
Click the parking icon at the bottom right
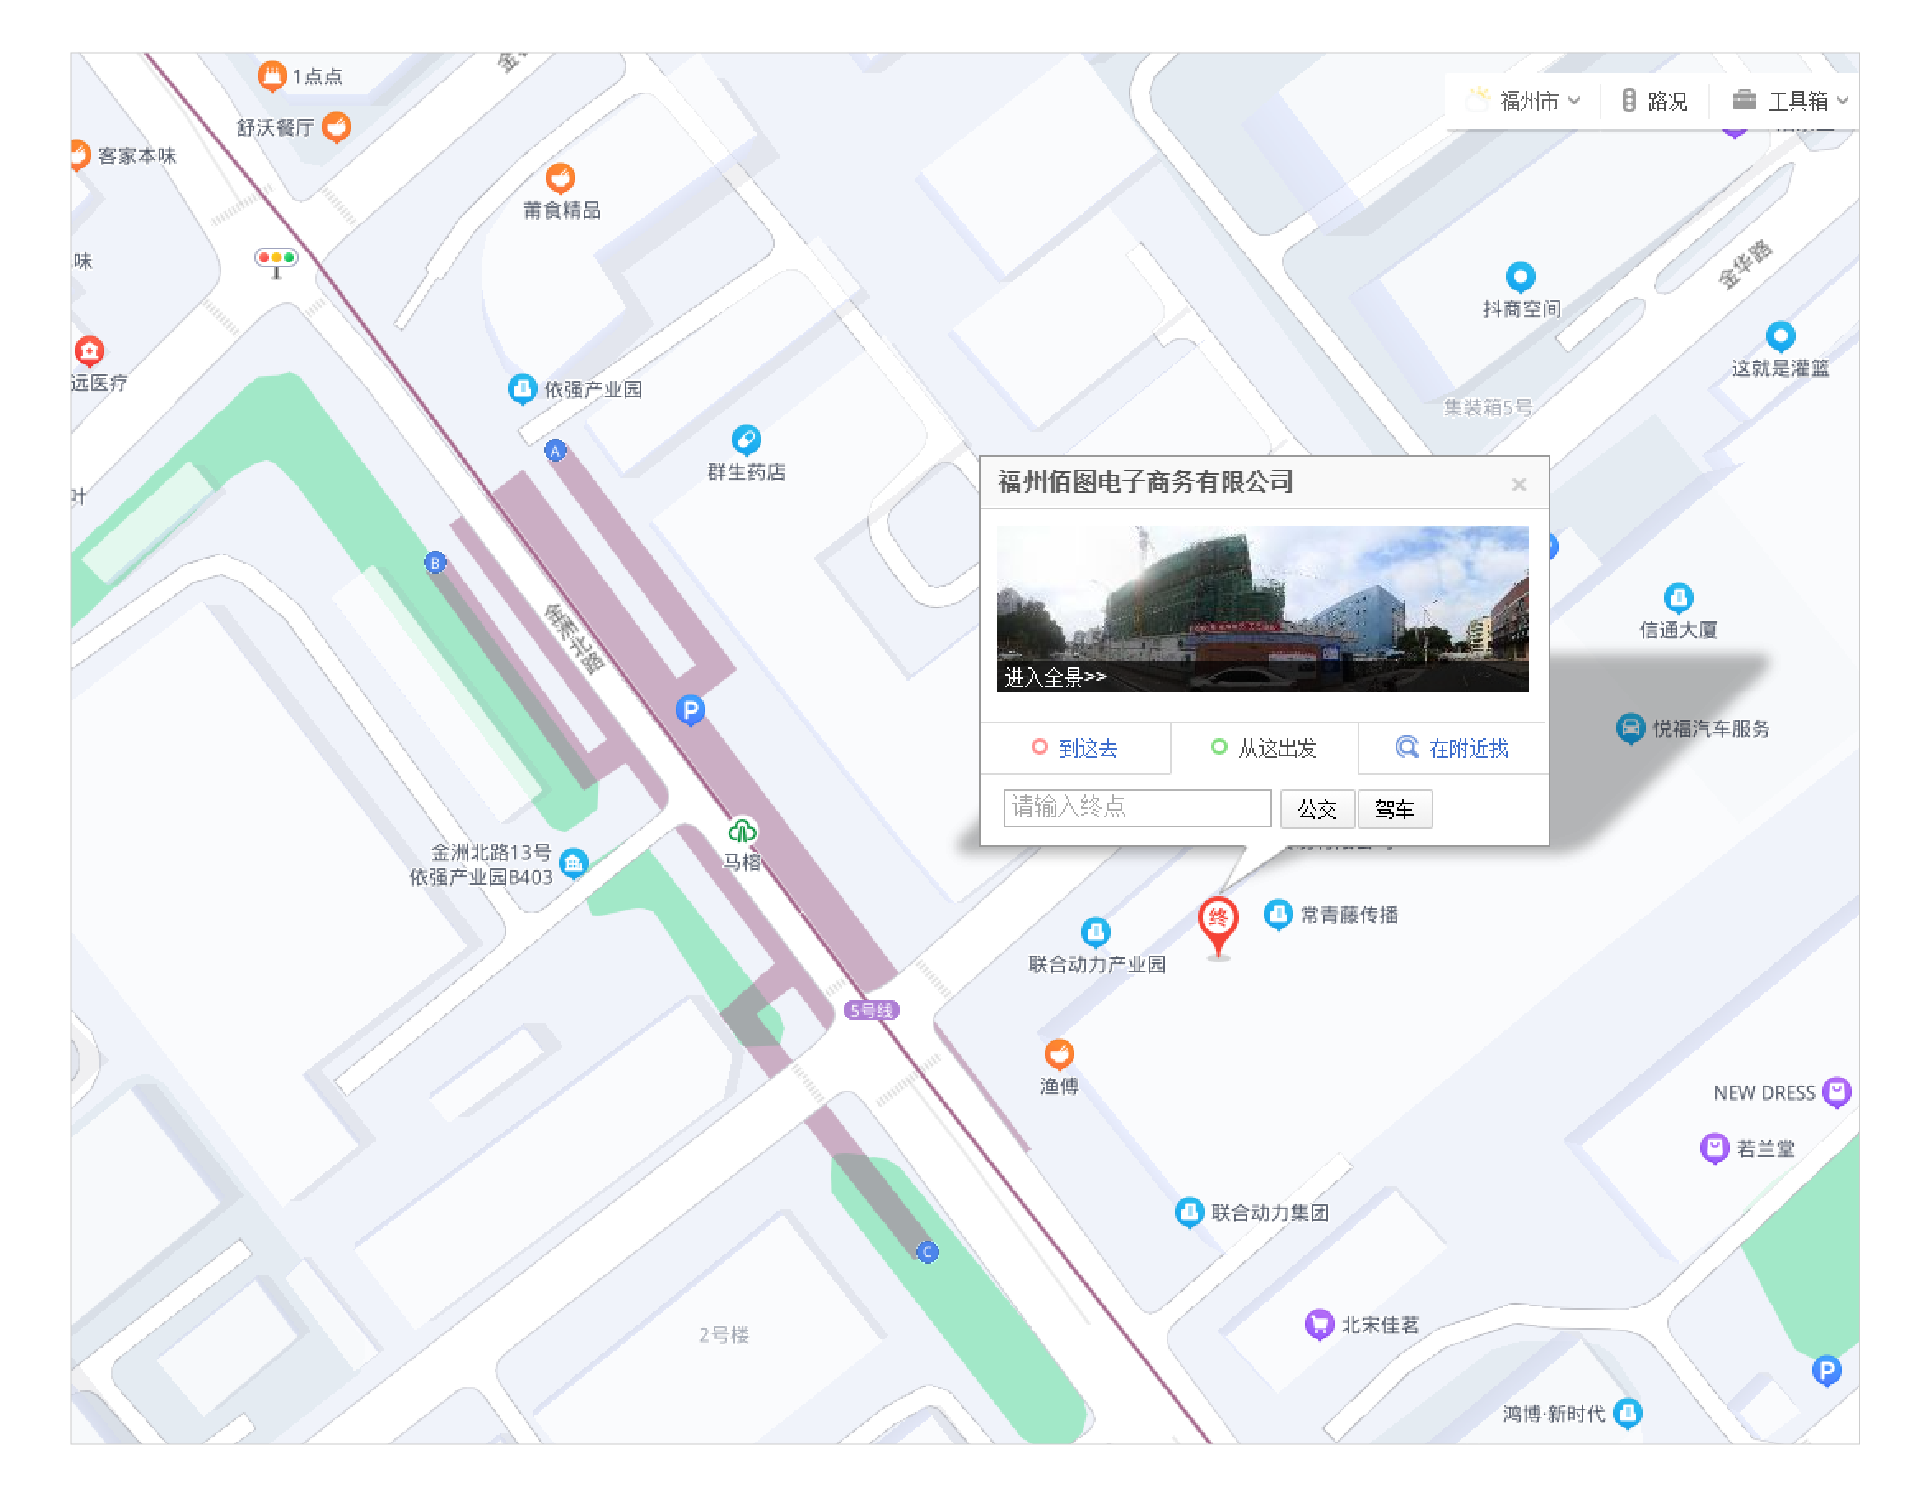1826,1370
